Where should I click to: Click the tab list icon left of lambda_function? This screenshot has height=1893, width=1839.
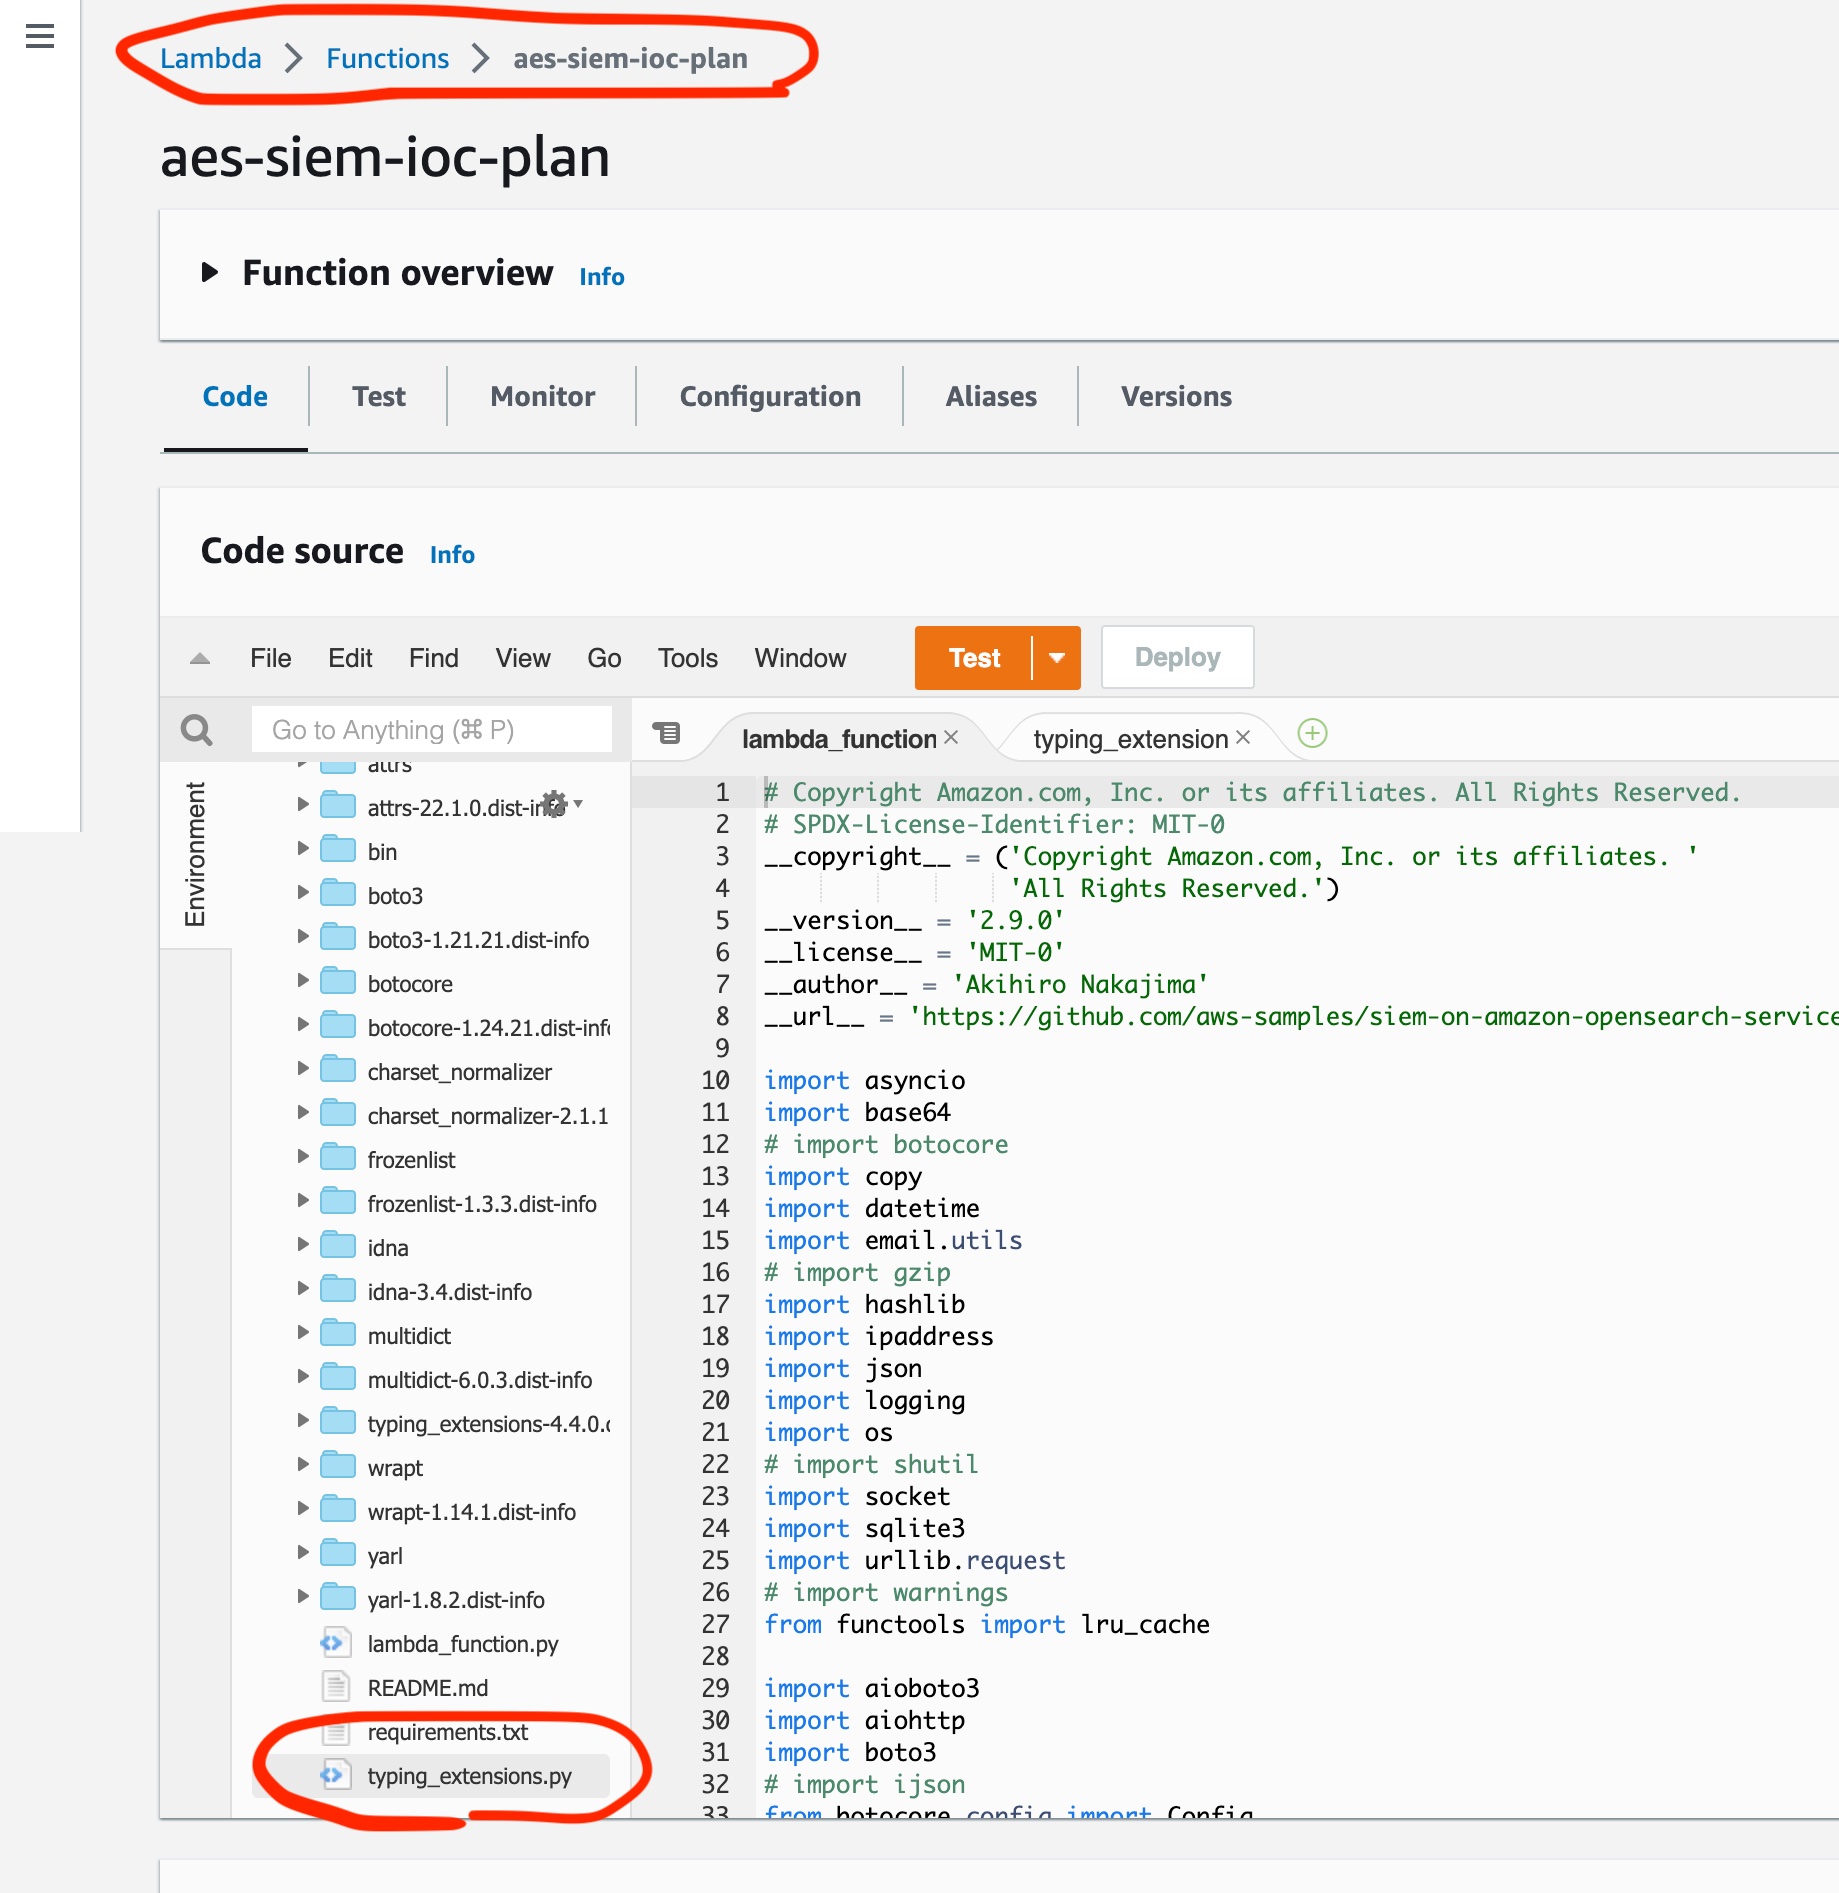coord(667,733)
